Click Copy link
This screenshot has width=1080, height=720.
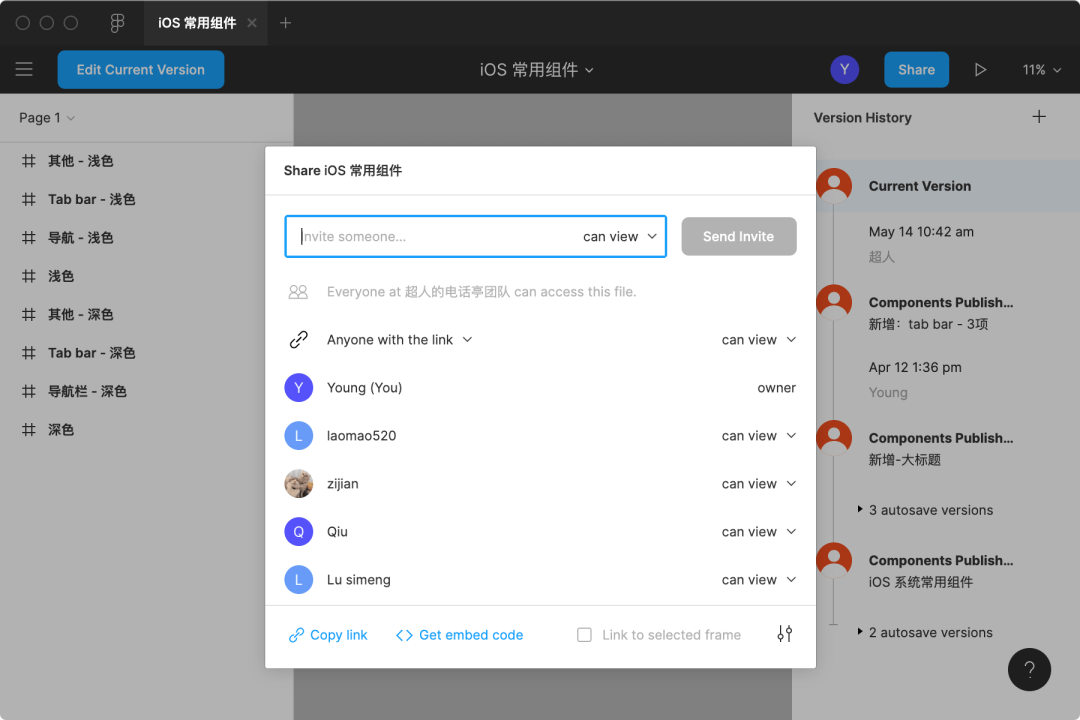328,635
